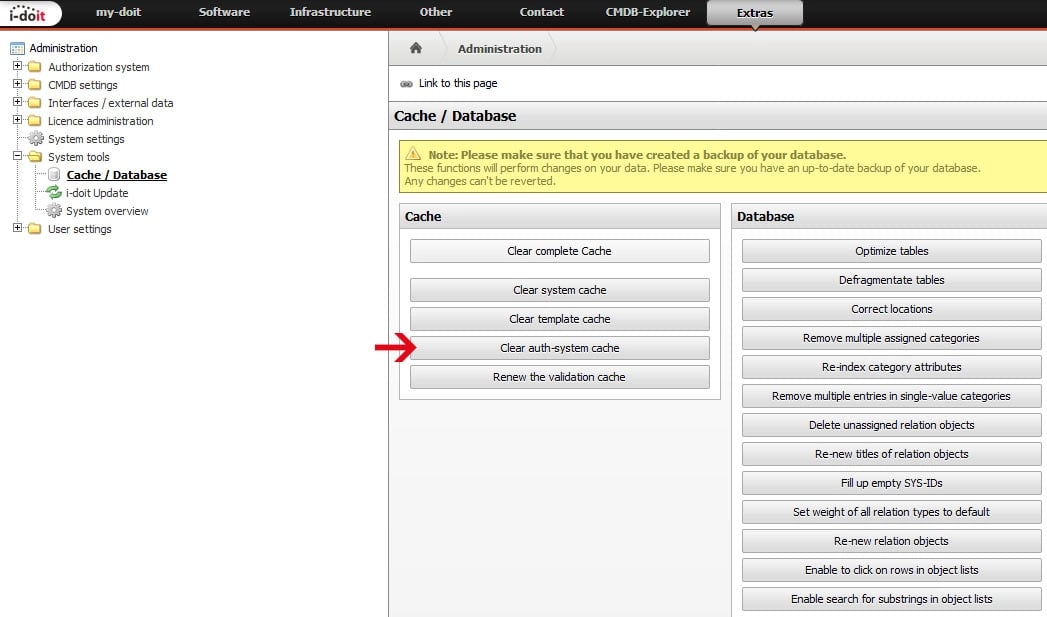1047x617 pixels.
Task: Click the home icon in breadcrumb
Action: click(x=415, y=48)
